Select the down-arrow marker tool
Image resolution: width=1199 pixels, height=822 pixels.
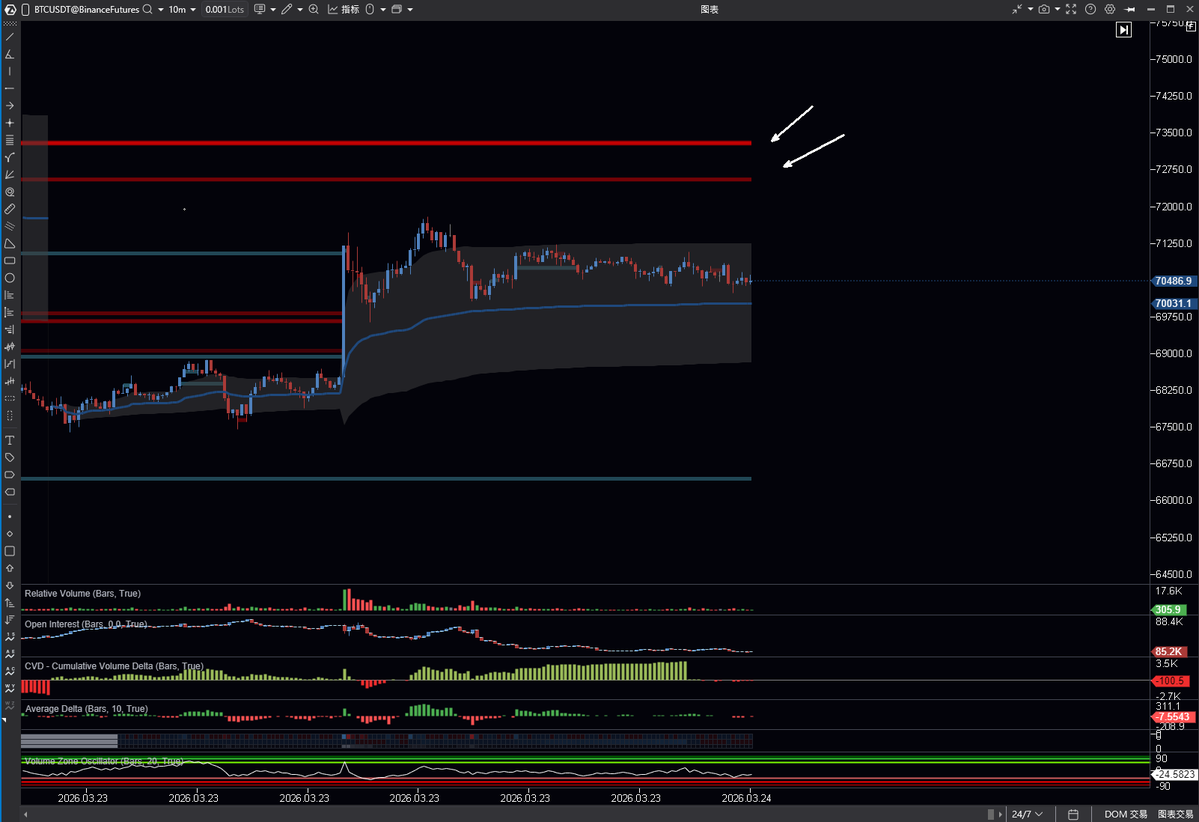(x=10, y=586)
